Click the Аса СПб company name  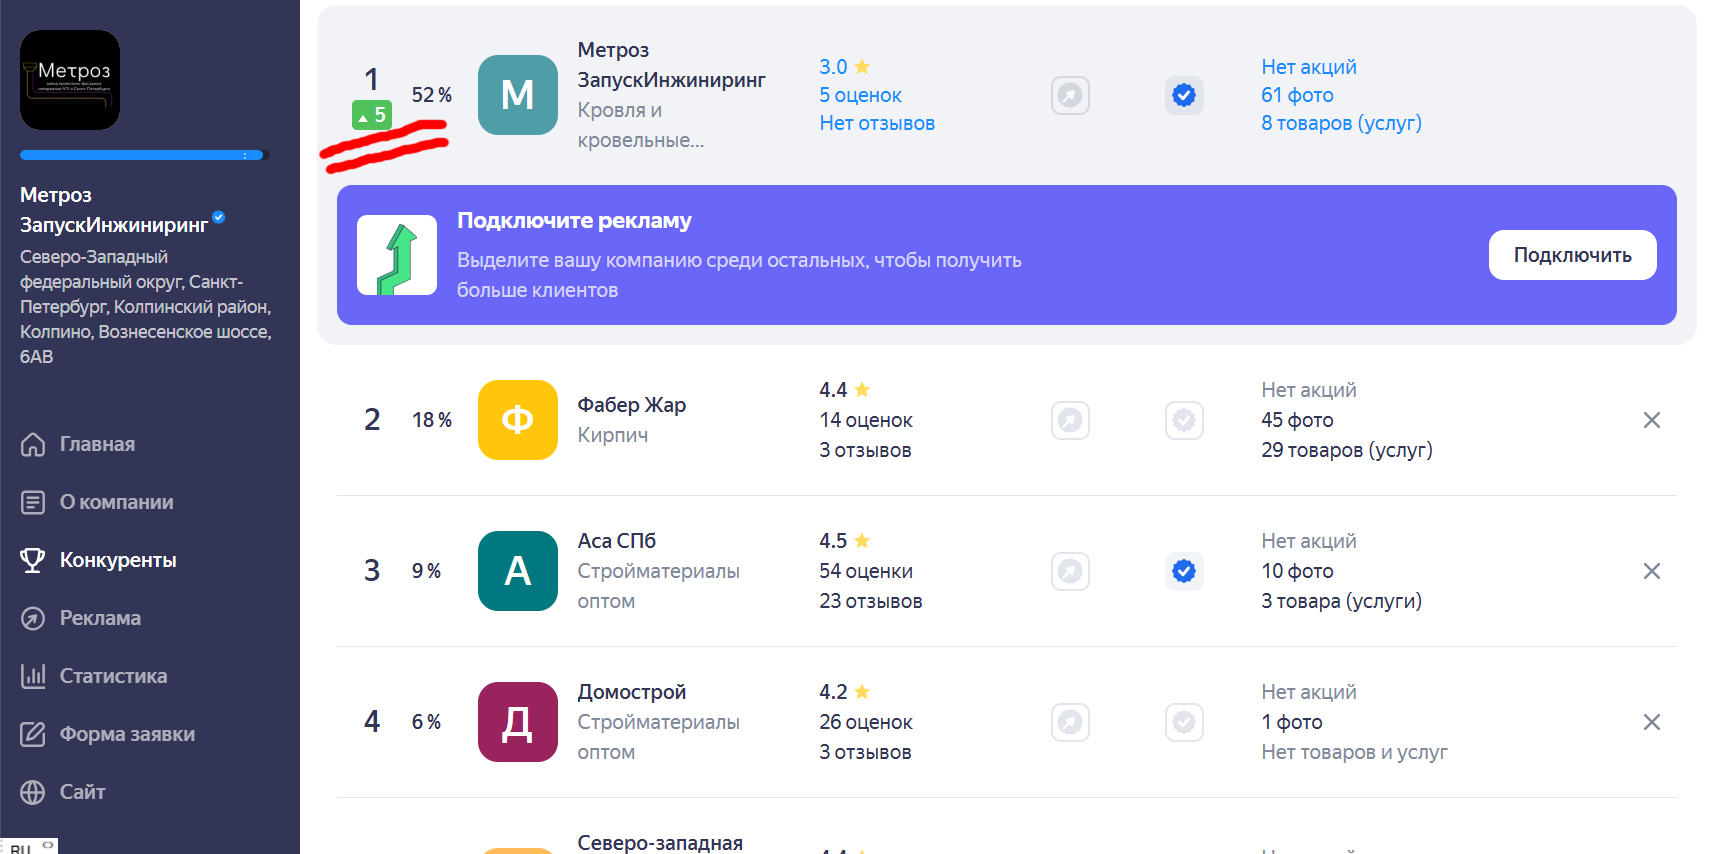[x=616, y=541]
